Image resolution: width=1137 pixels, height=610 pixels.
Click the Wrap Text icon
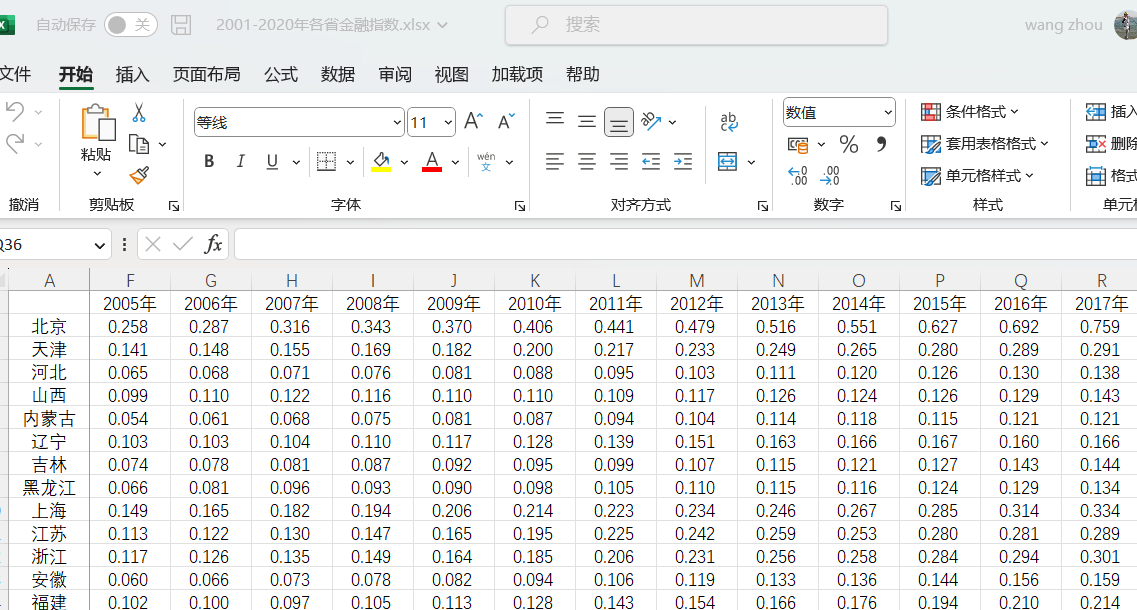click(x=729, y=122)
